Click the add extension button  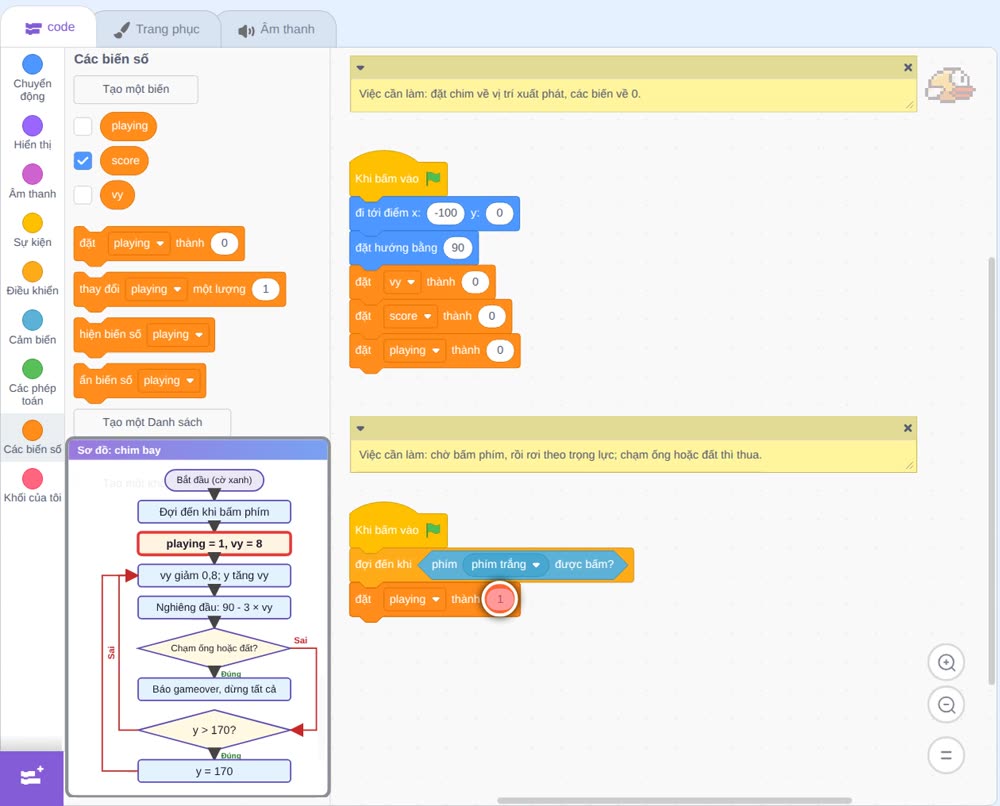pyautogui.click(x=32, y=777)
